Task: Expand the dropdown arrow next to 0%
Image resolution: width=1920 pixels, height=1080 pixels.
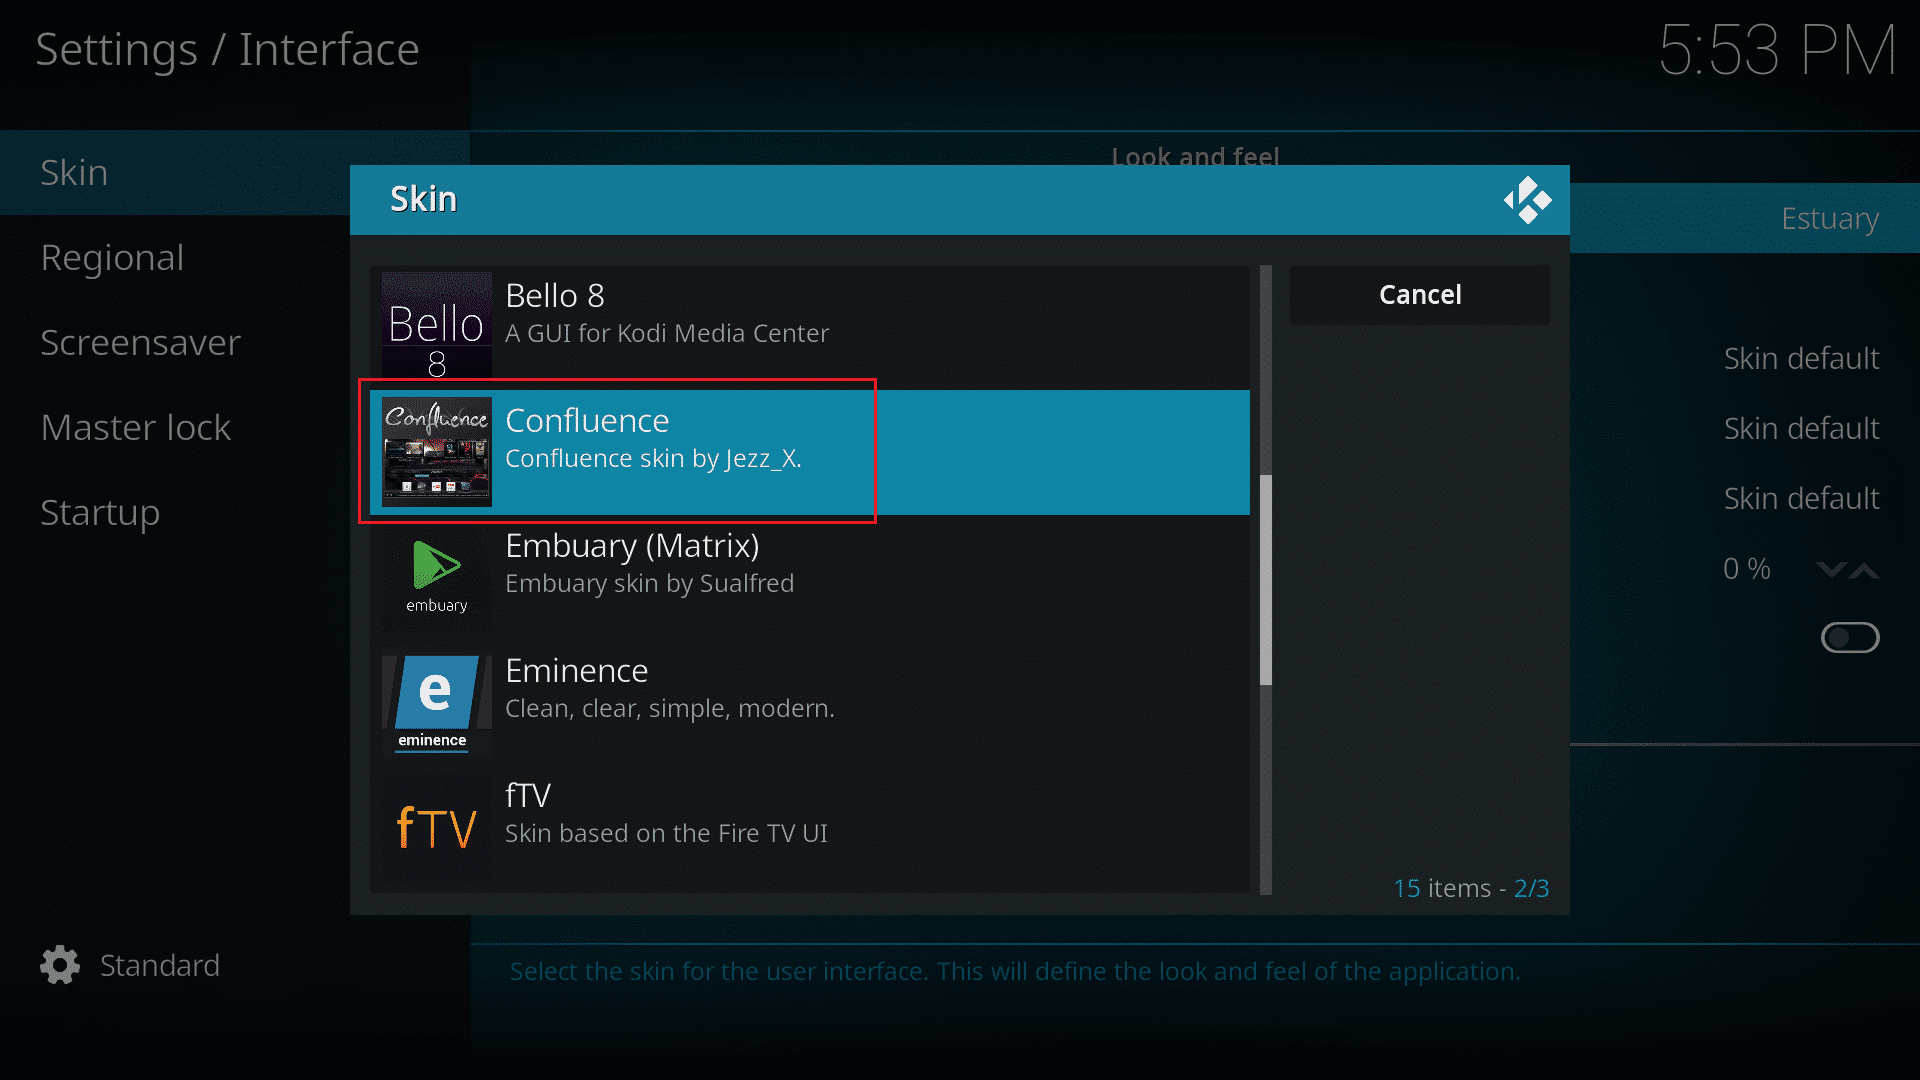Action: (1834, 570)
